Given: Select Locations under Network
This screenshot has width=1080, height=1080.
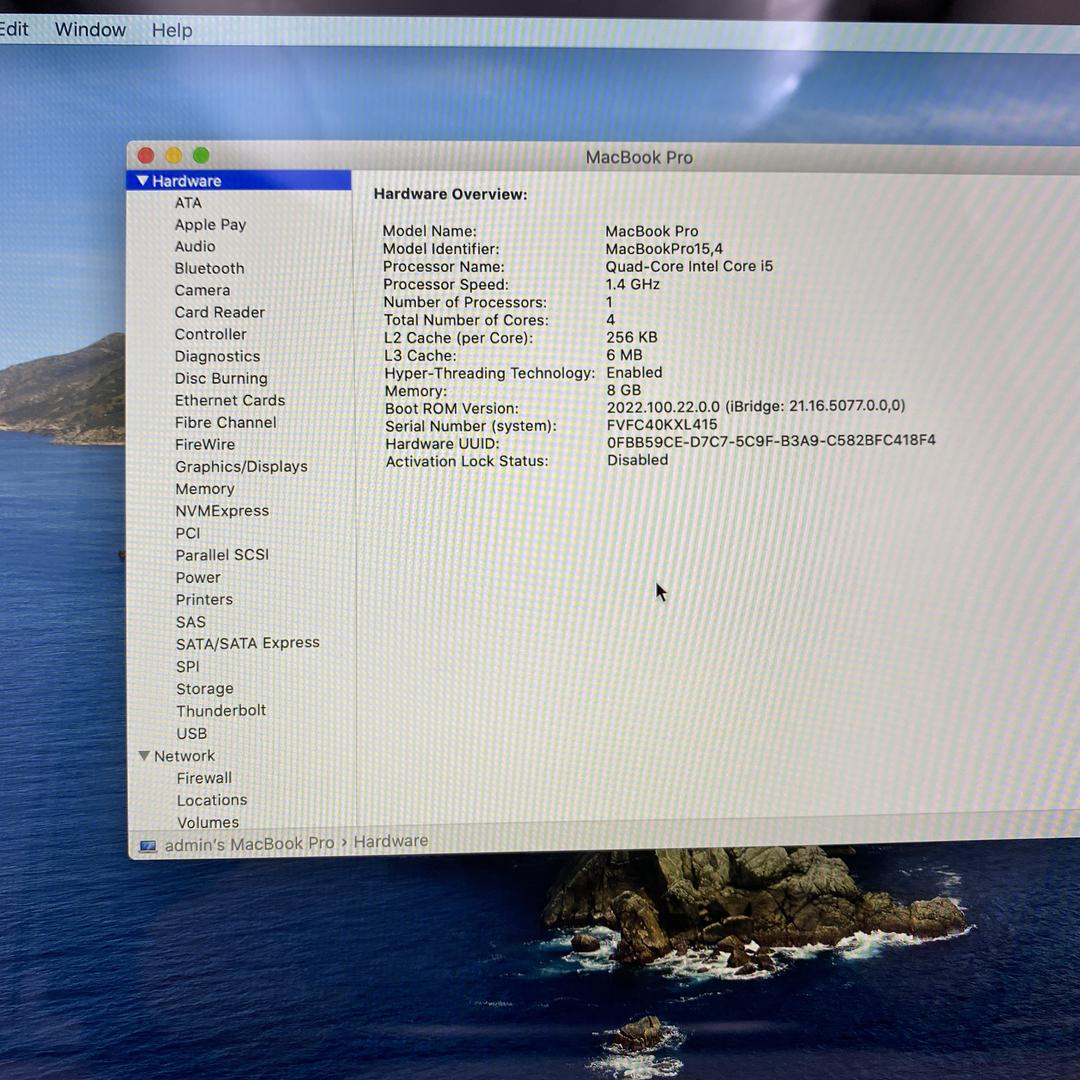Looking at the screenshot, I should 211,800.
